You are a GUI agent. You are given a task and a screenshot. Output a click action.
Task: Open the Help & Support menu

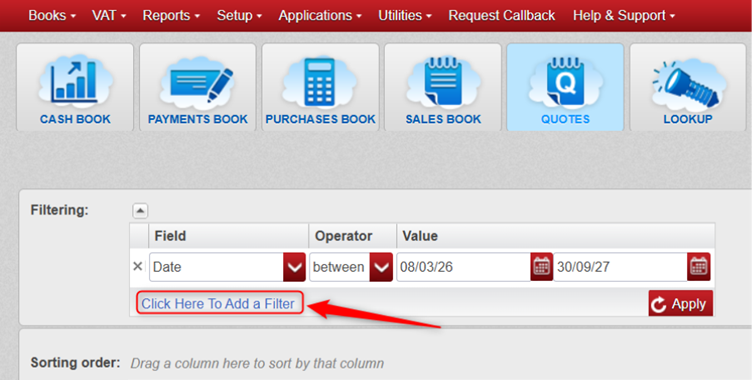(623, 15)
